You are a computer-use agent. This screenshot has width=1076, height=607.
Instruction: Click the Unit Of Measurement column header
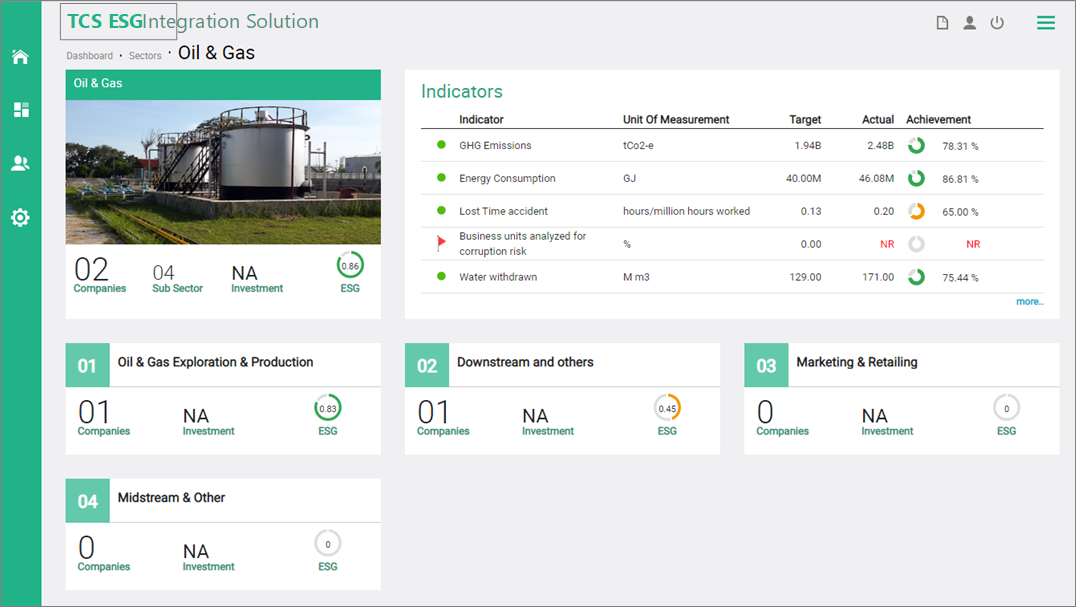tap(676, 119)
